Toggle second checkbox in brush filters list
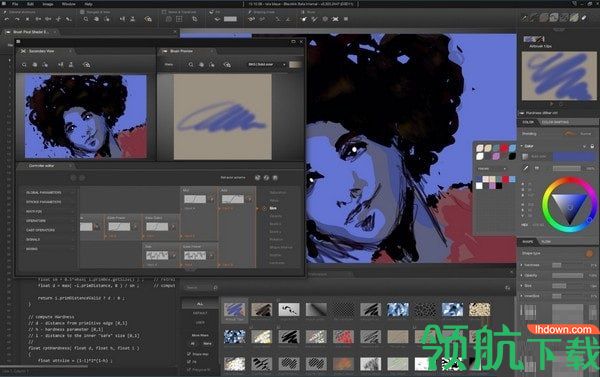600x377 pixels. [x=189, y=362]
